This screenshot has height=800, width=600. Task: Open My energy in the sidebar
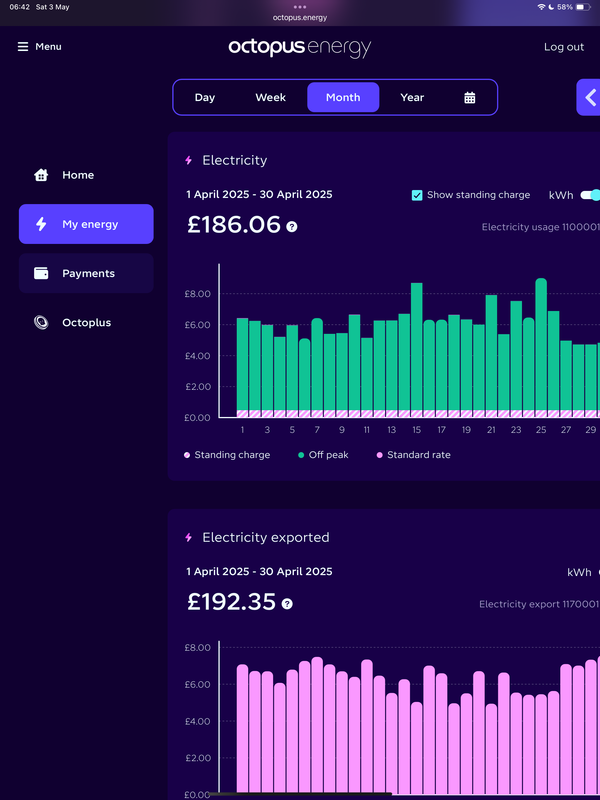[x=86, y=224]
